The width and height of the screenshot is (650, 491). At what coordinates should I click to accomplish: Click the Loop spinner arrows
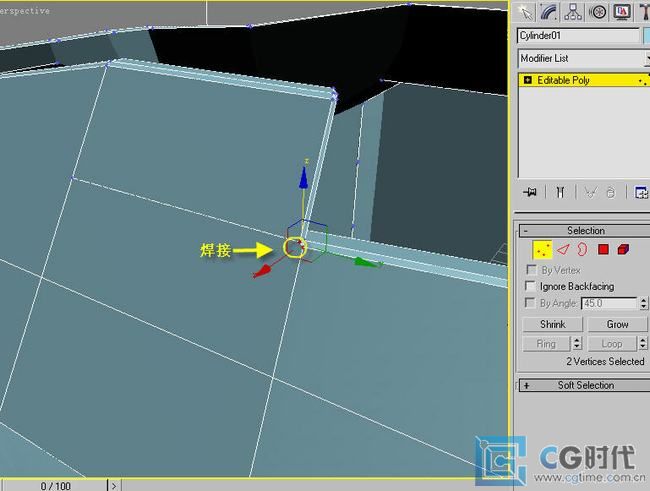pyautogui.click(x=643, y=344)
